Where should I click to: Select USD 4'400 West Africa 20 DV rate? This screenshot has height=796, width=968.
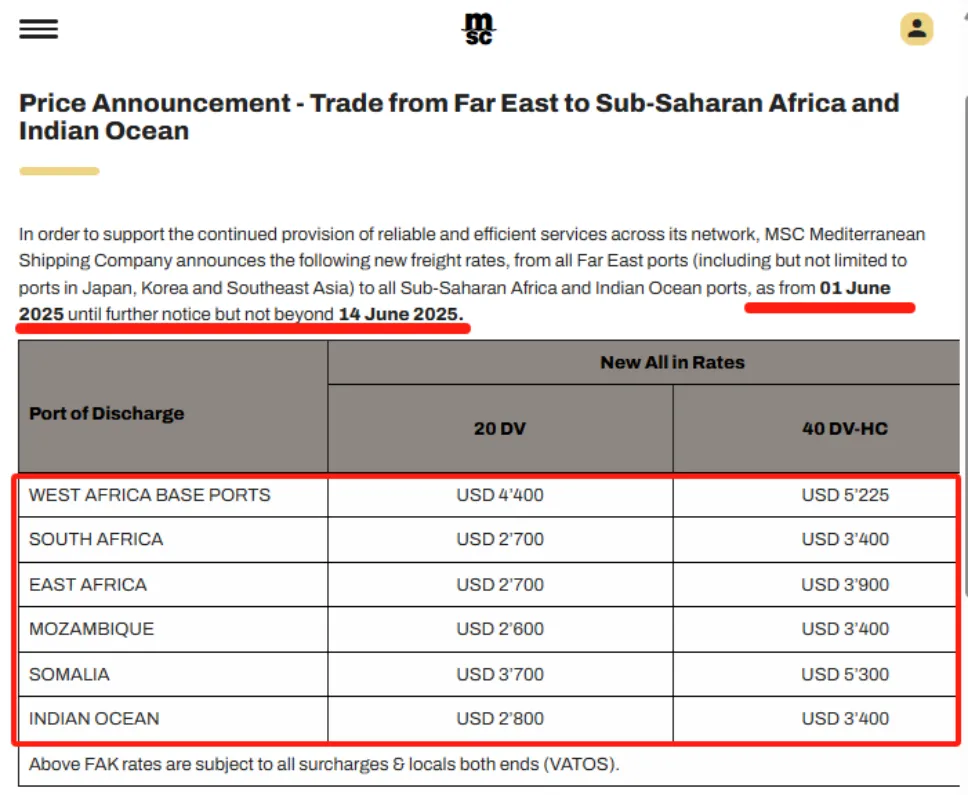coord(500,495)
